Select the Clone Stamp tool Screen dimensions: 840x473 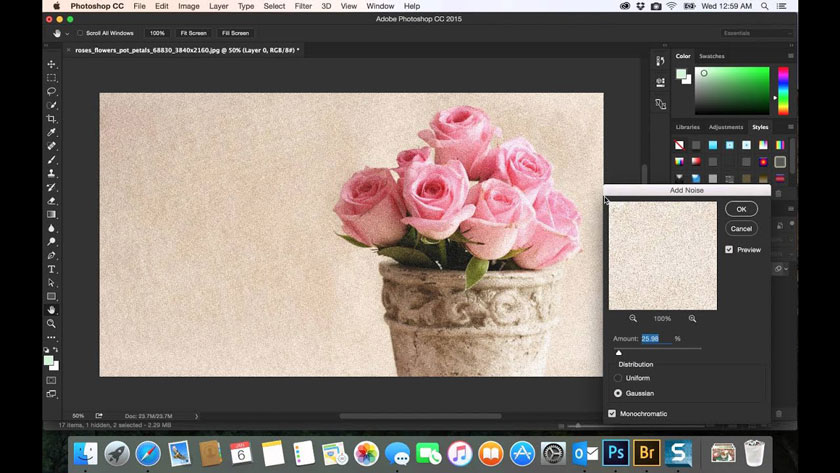pos(51,174)
